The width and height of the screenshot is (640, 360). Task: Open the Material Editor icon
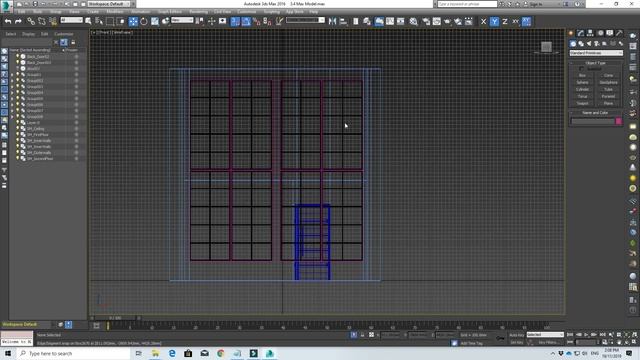[413, 21]
